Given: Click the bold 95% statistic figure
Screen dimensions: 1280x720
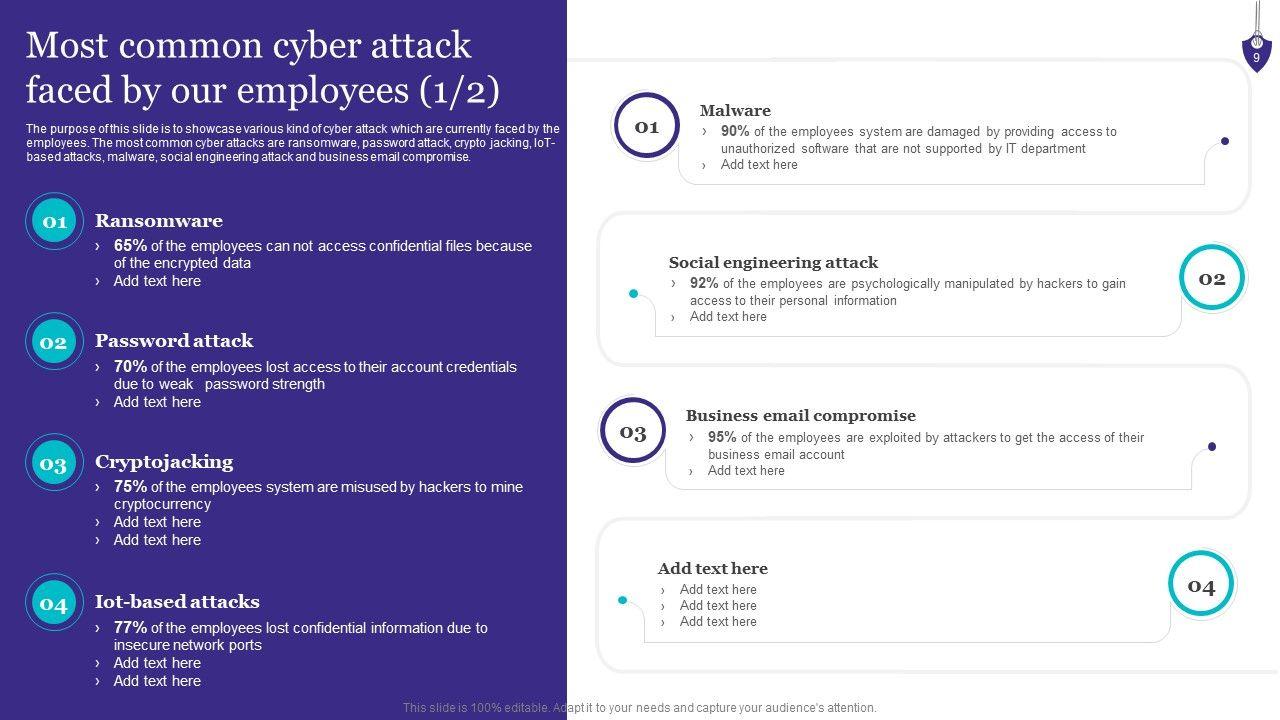Looking at the screenshot, I should pos(722,437).
